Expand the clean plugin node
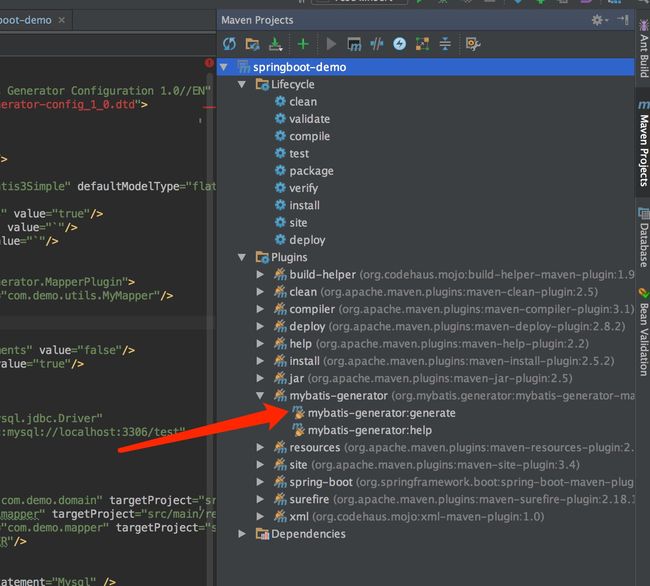 click(260, 292)
